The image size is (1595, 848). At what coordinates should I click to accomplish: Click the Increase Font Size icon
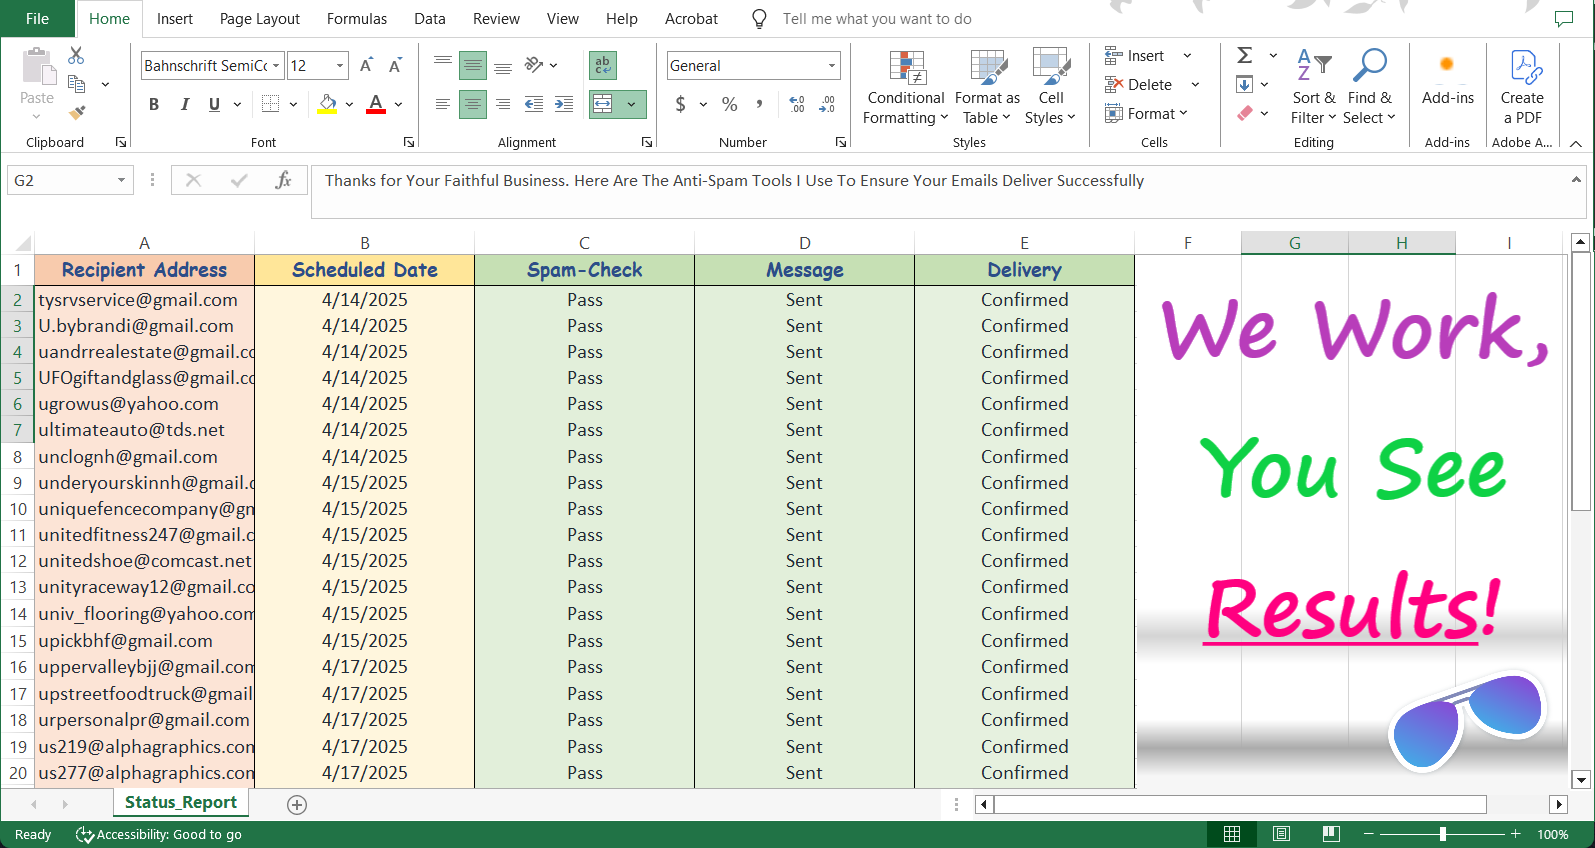tap(366, 66)
